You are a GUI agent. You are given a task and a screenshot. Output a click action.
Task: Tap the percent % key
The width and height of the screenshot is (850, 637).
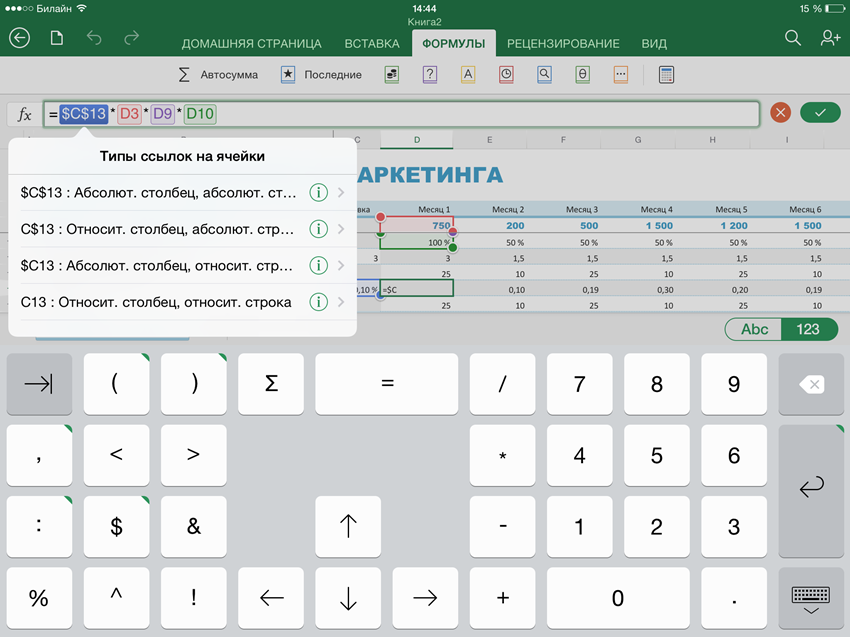click(x=39, y=598)
